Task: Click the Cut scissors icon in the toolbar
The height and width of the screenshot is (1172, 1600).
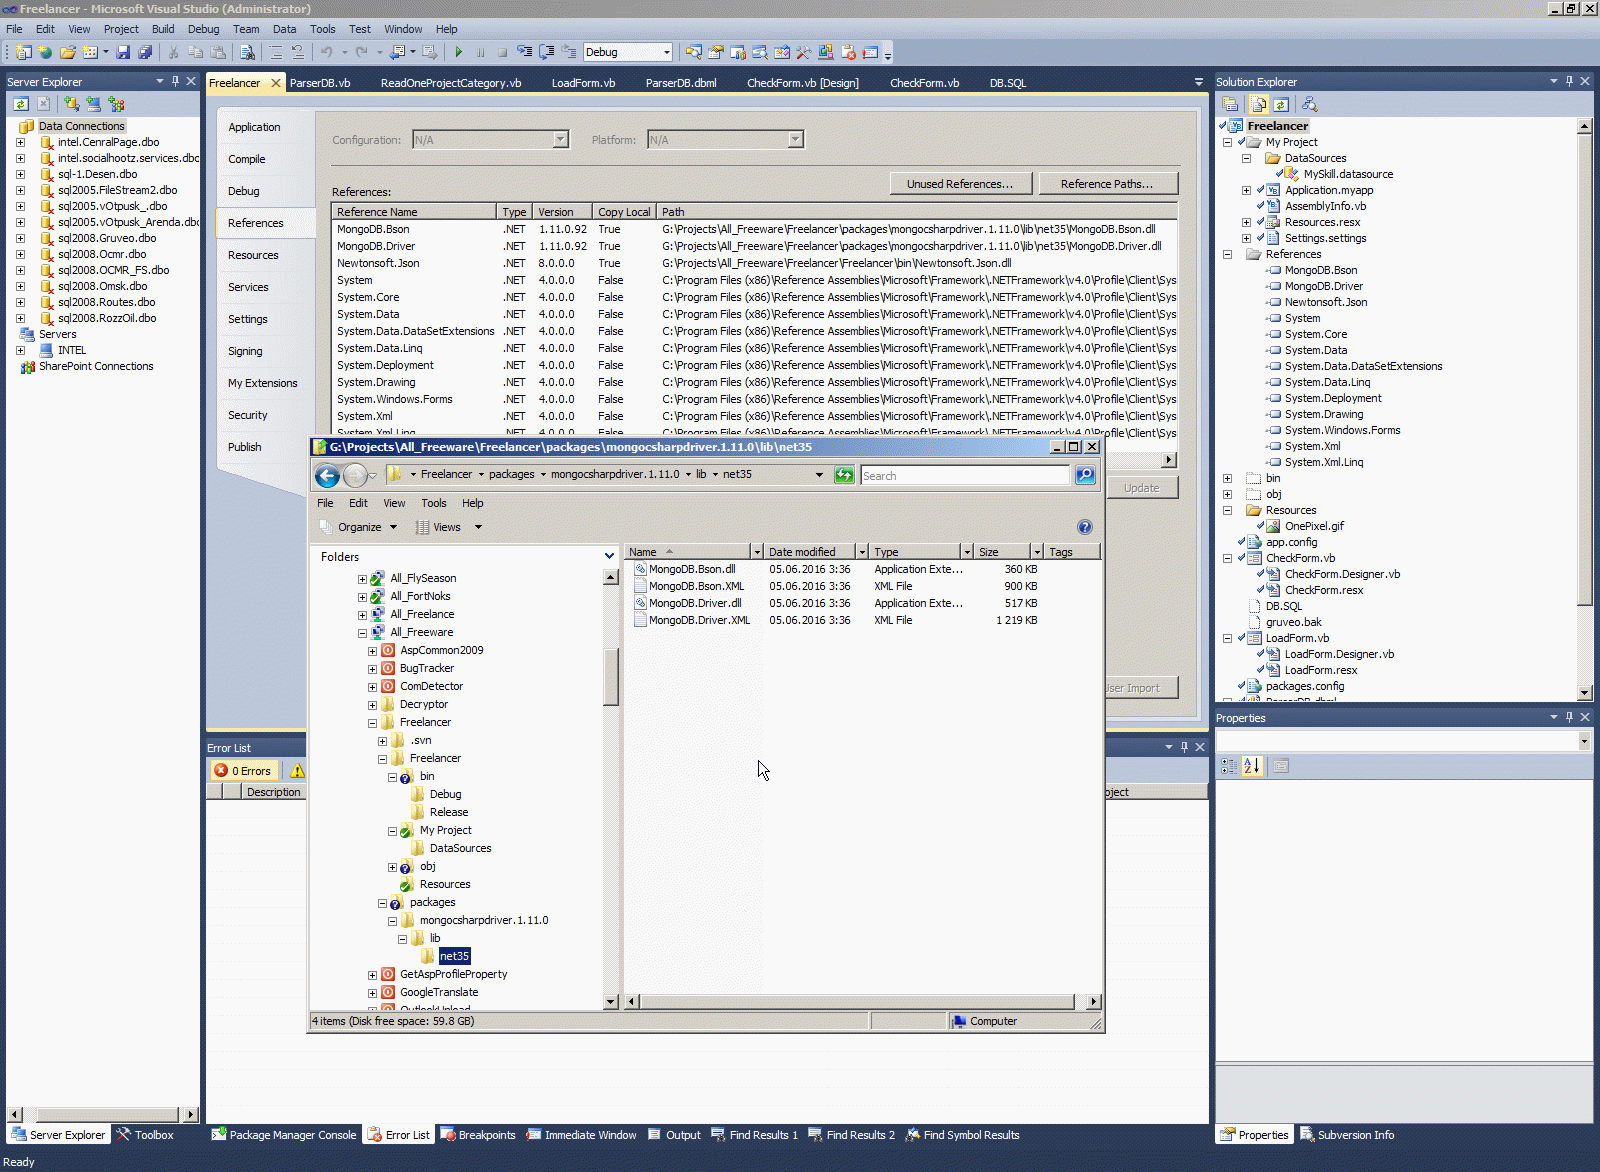Action: pos(174,52)
